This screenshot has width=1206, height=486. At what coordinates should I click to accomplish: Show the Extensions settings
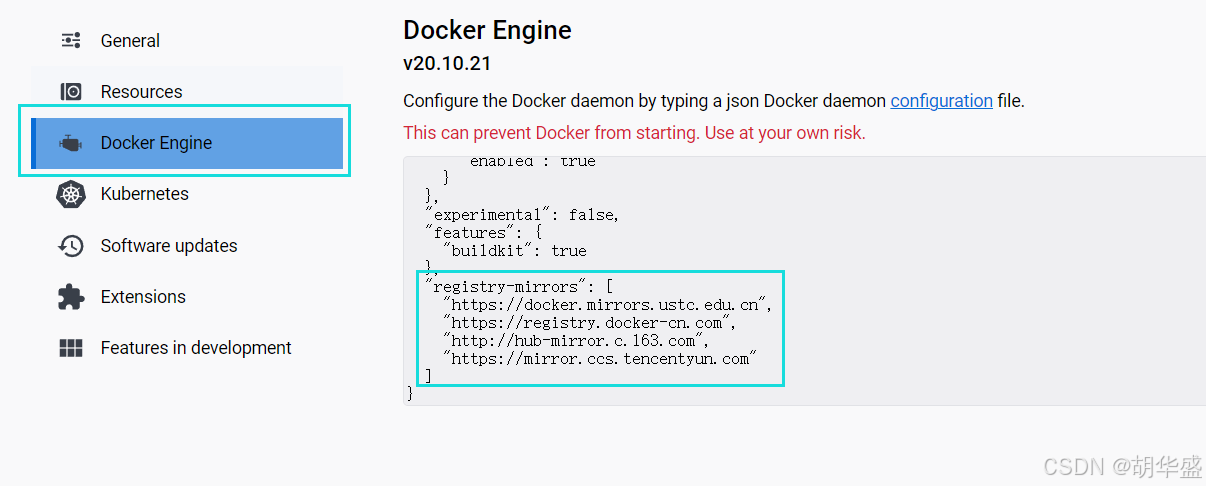coord(143,297)
